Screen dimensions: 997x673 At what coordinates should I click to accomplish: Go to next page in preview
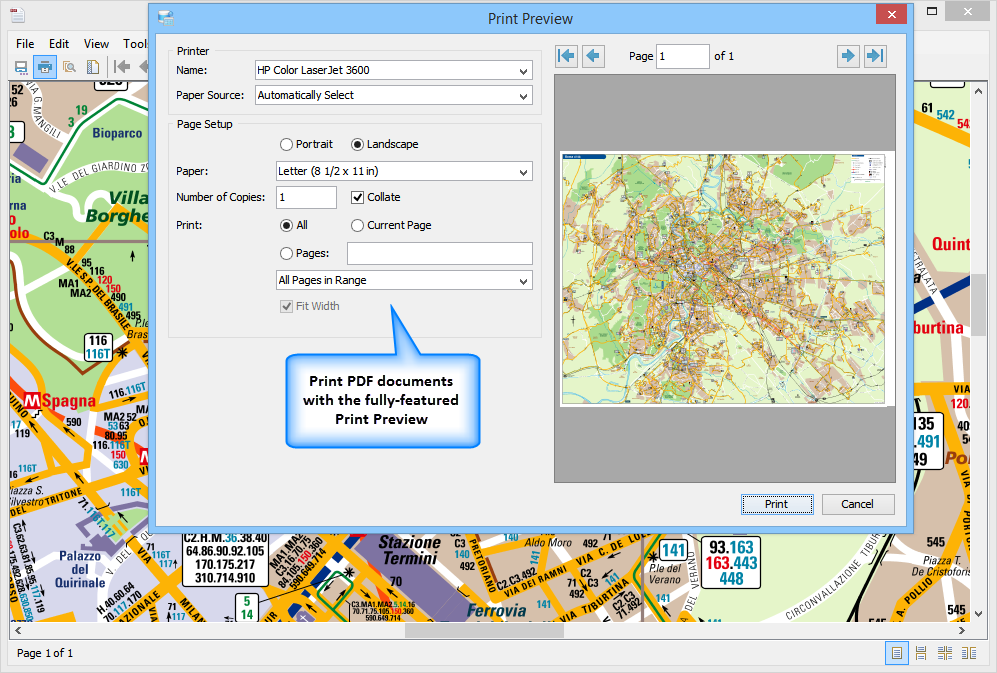[x=849, y=56]
